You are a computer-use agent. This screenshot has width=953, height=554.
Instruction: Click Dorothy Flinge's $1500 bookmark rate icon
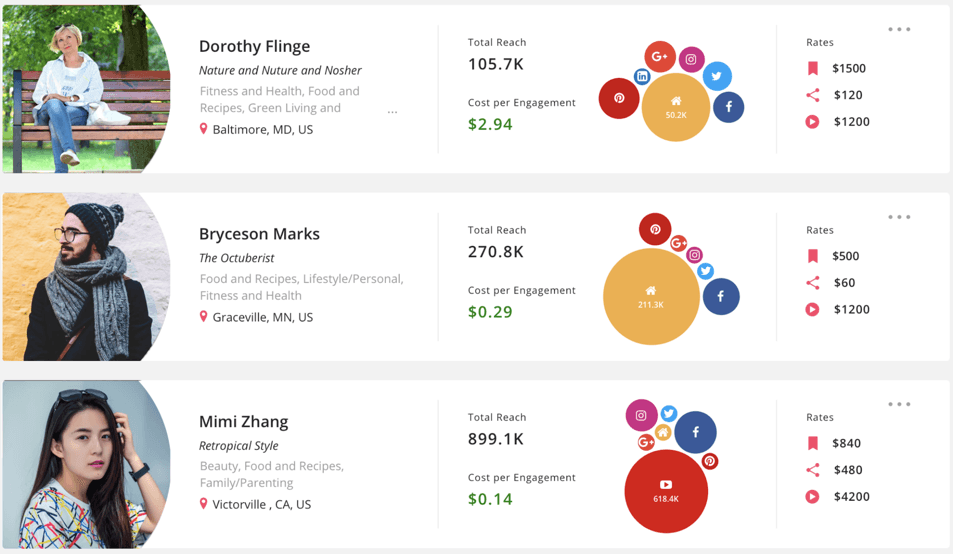coord(813,68)
